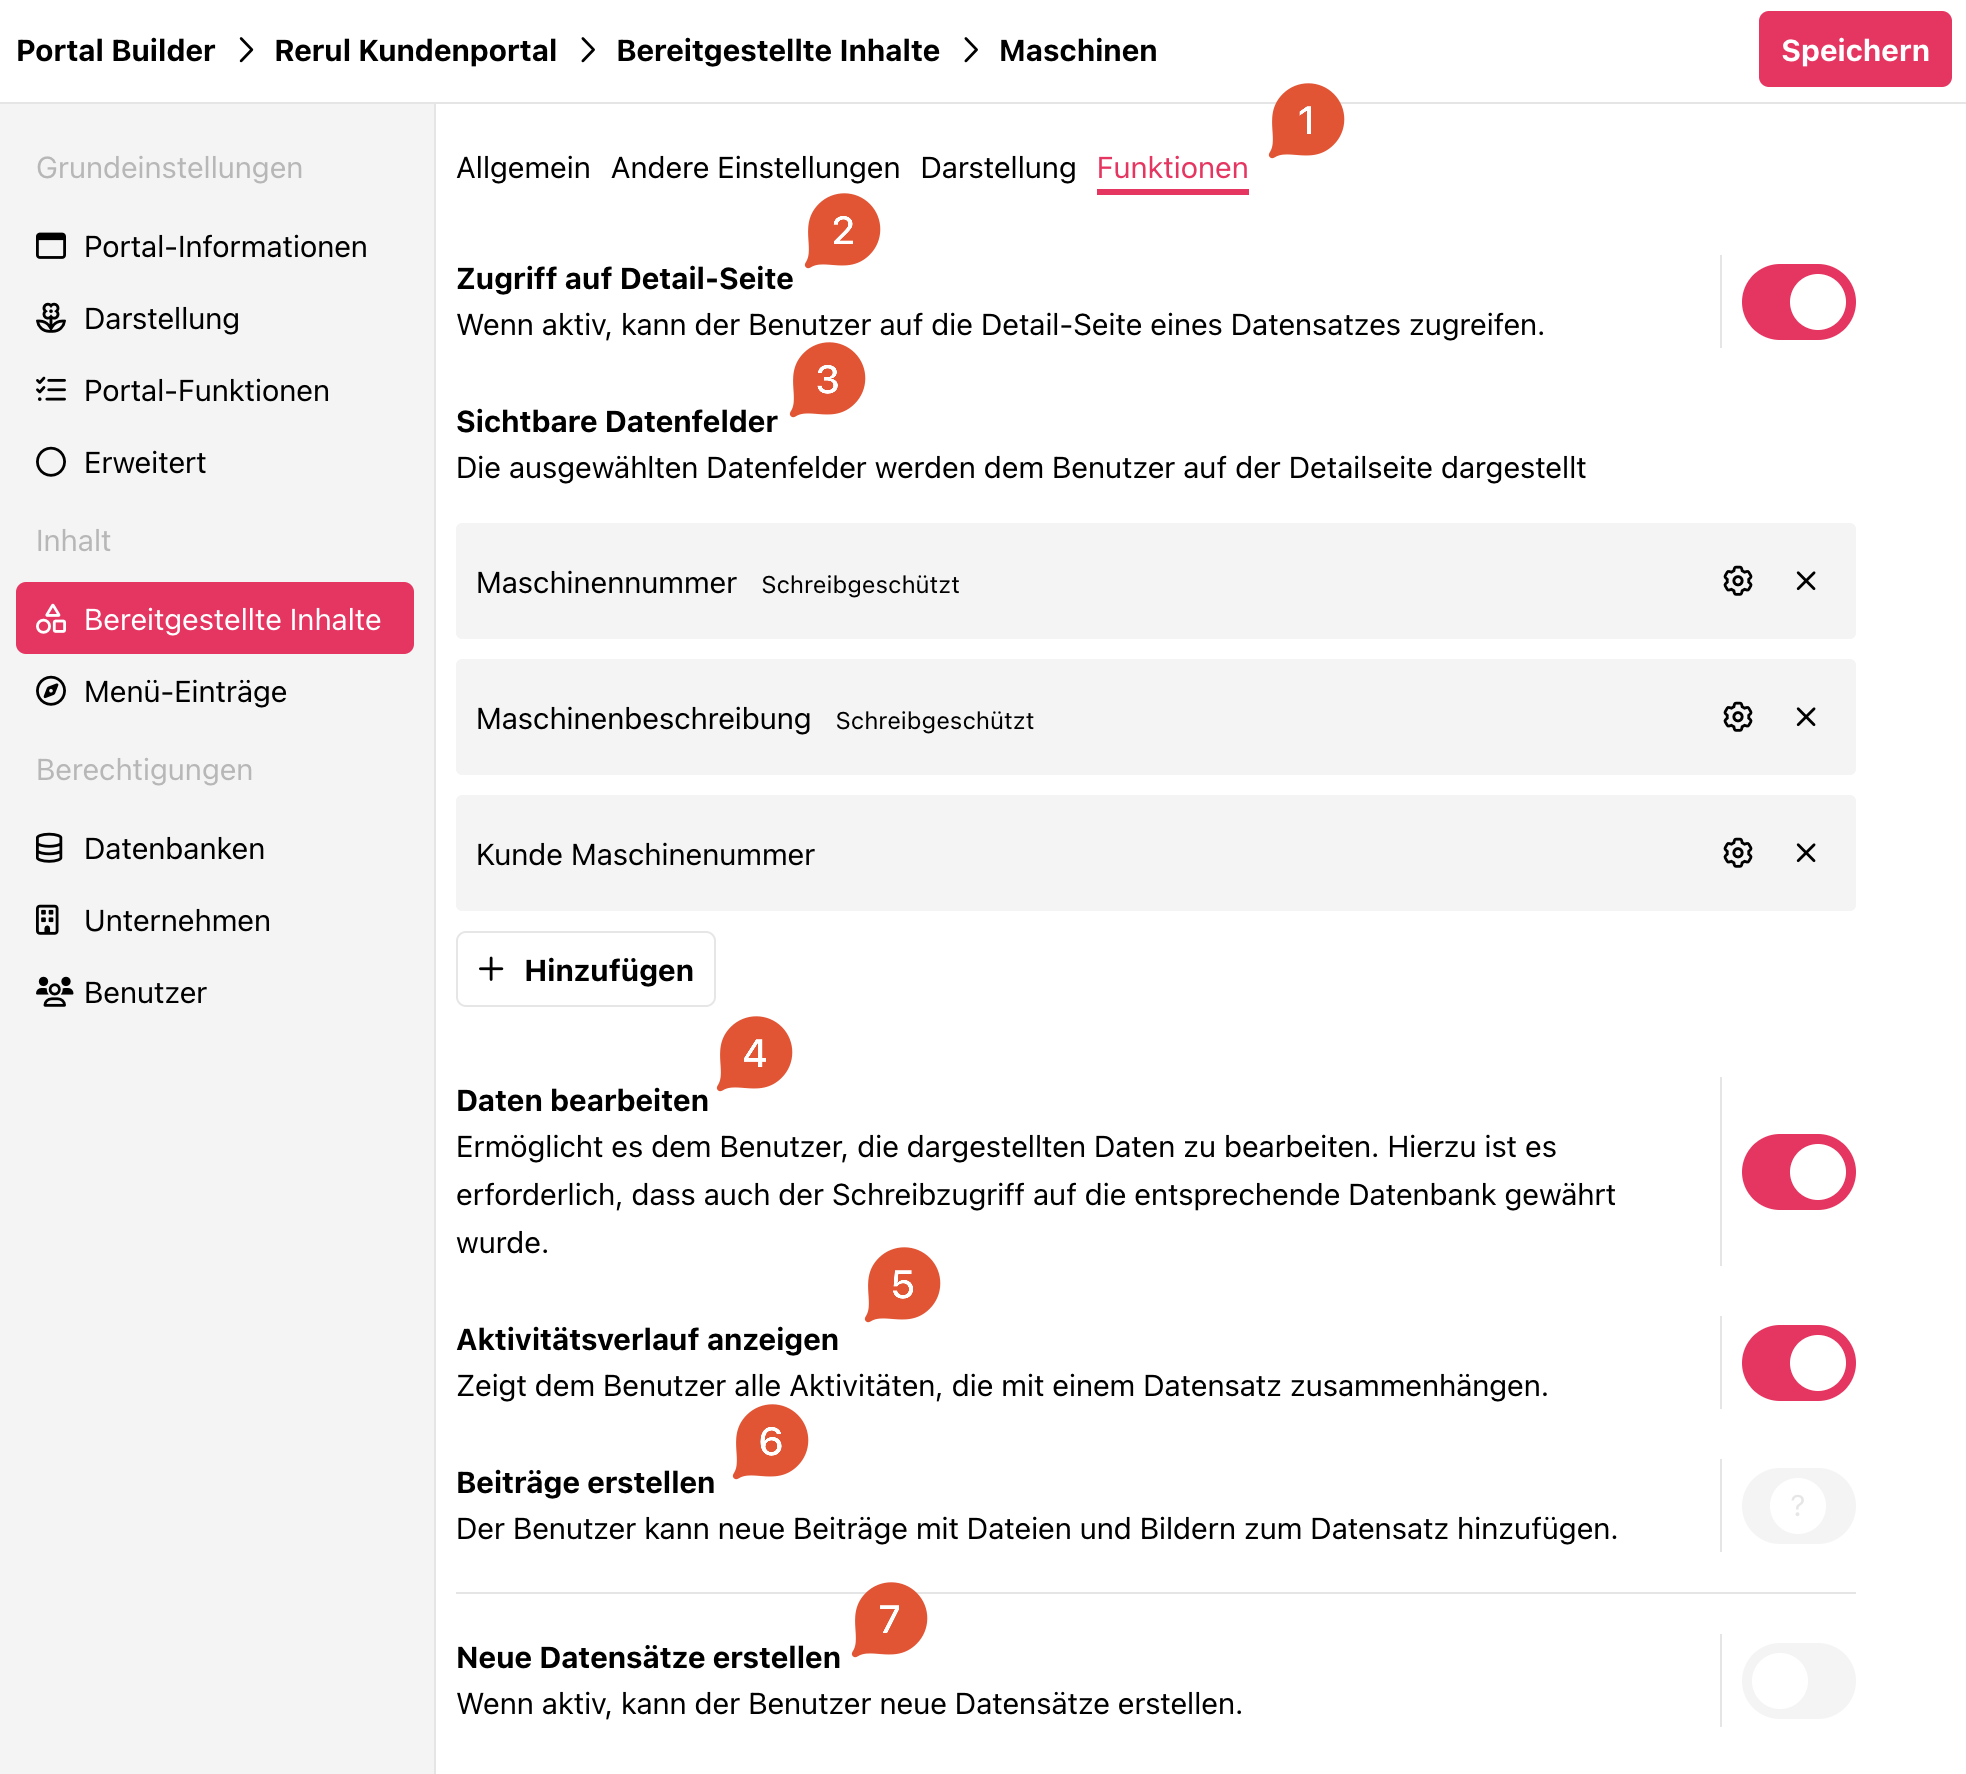Toggle the Beiträge erstellen switch
1966x1774 pixels.
coord(1798,1506)
